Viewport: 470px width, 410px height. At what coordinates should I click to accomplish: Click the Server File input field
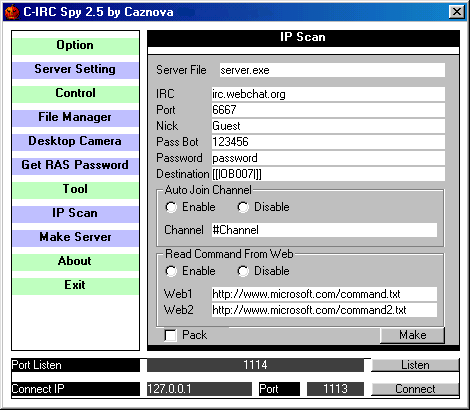332,70
